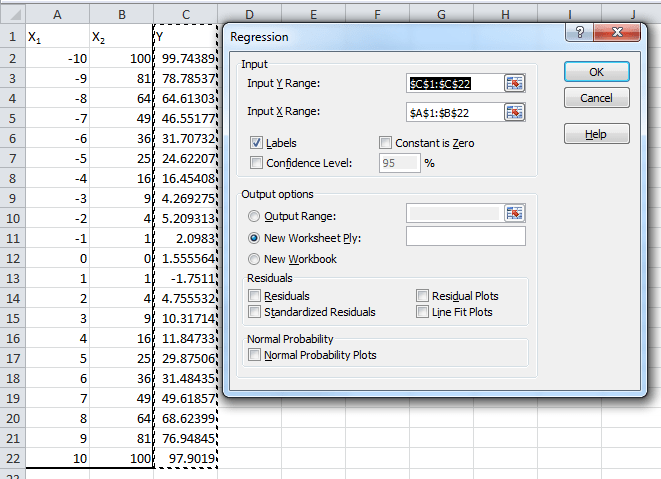This screenshot has width=661, height=479.
Task: Click cell C2 with value 99.74389
Action: pyautogui.click(x=185, y=58)
